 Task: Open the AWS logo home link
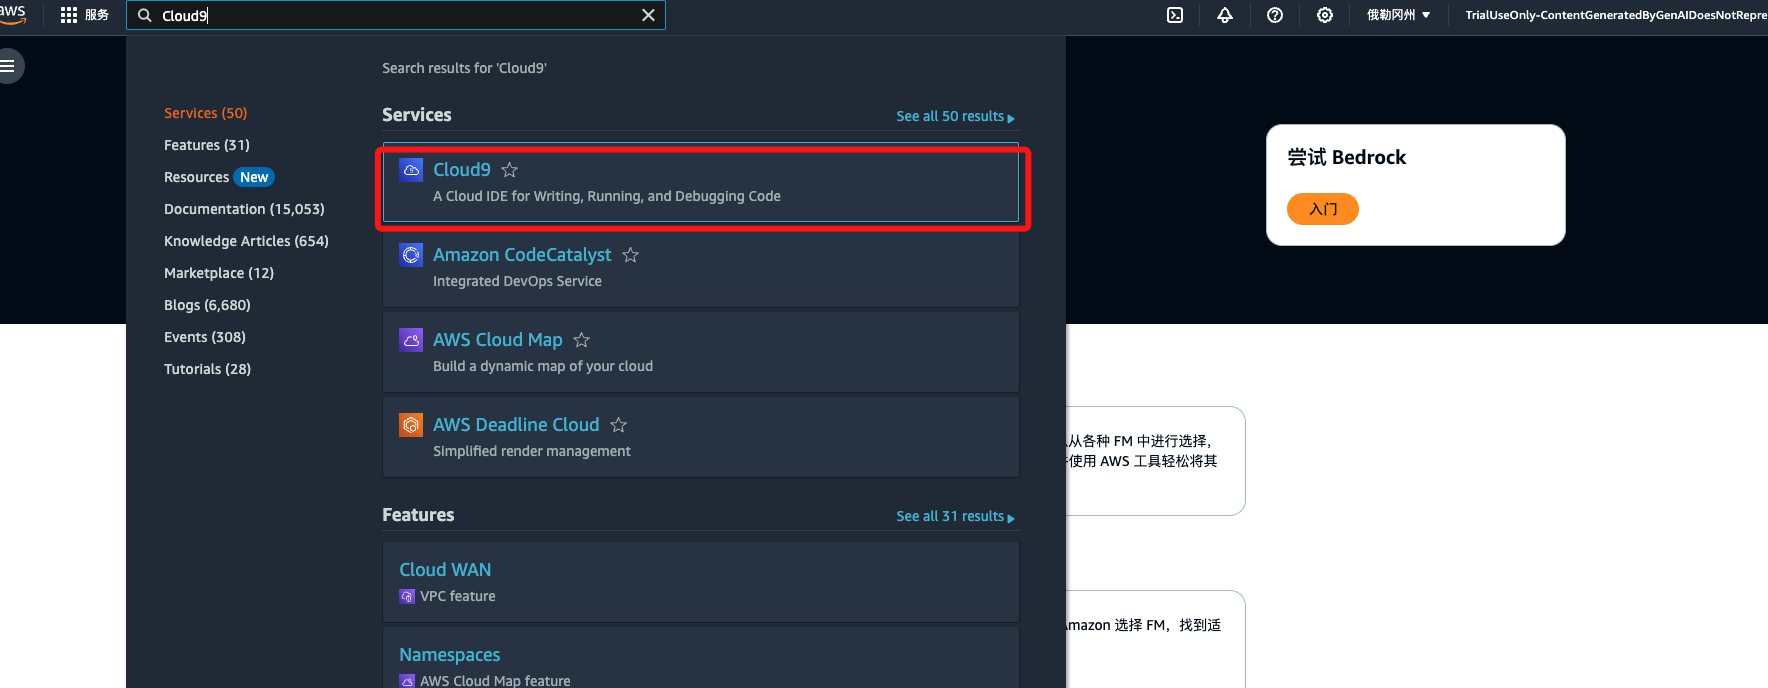[12, 13]
